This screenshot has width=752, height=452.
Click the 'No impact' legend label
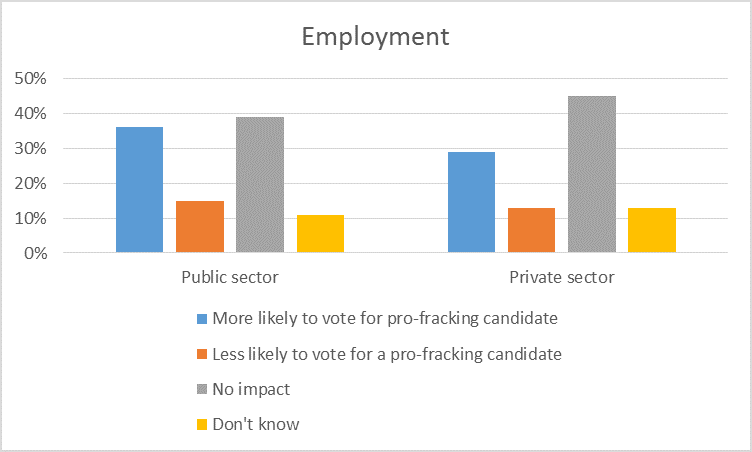252,388
